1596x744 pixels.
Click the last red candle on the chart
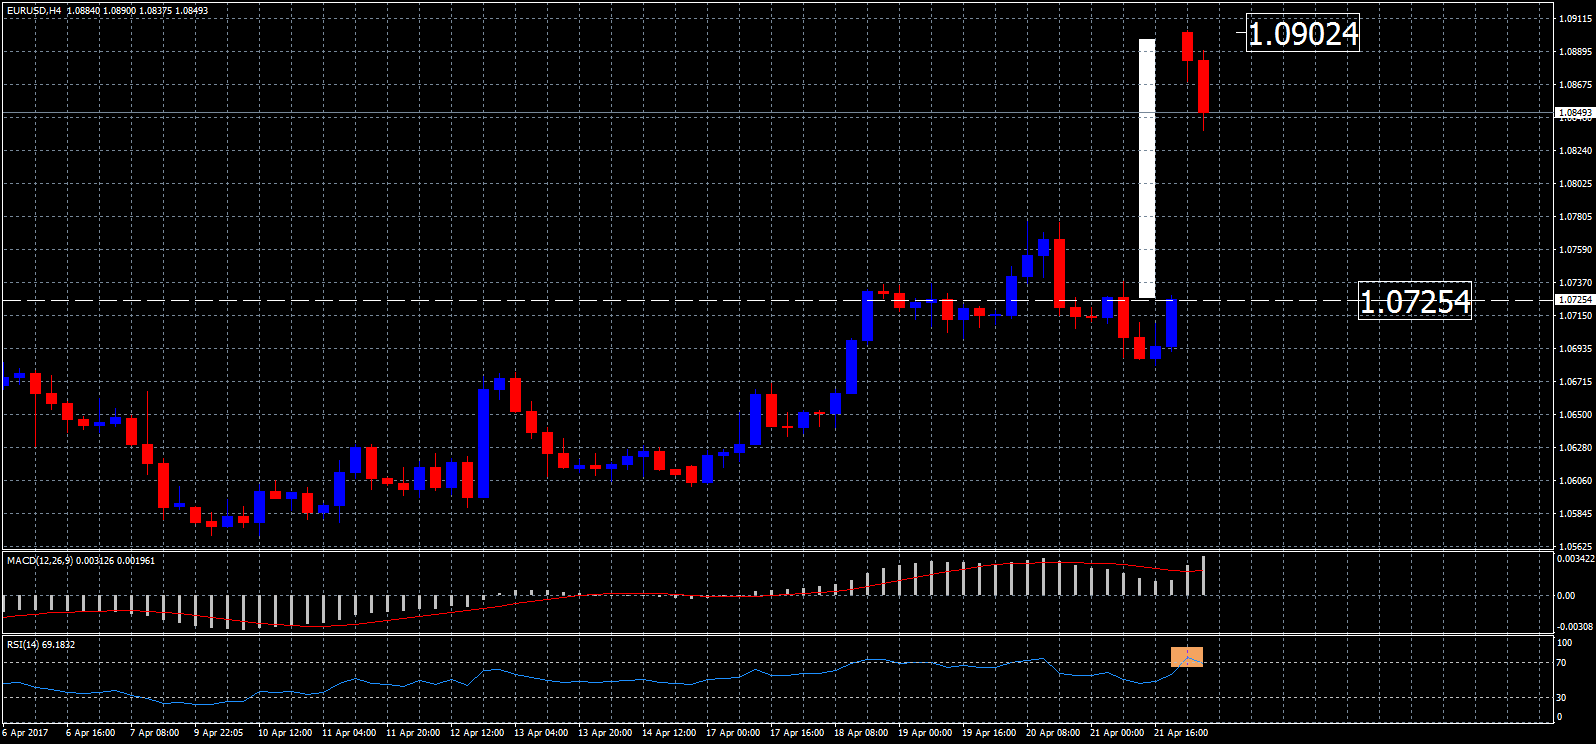click(1203, 86)
